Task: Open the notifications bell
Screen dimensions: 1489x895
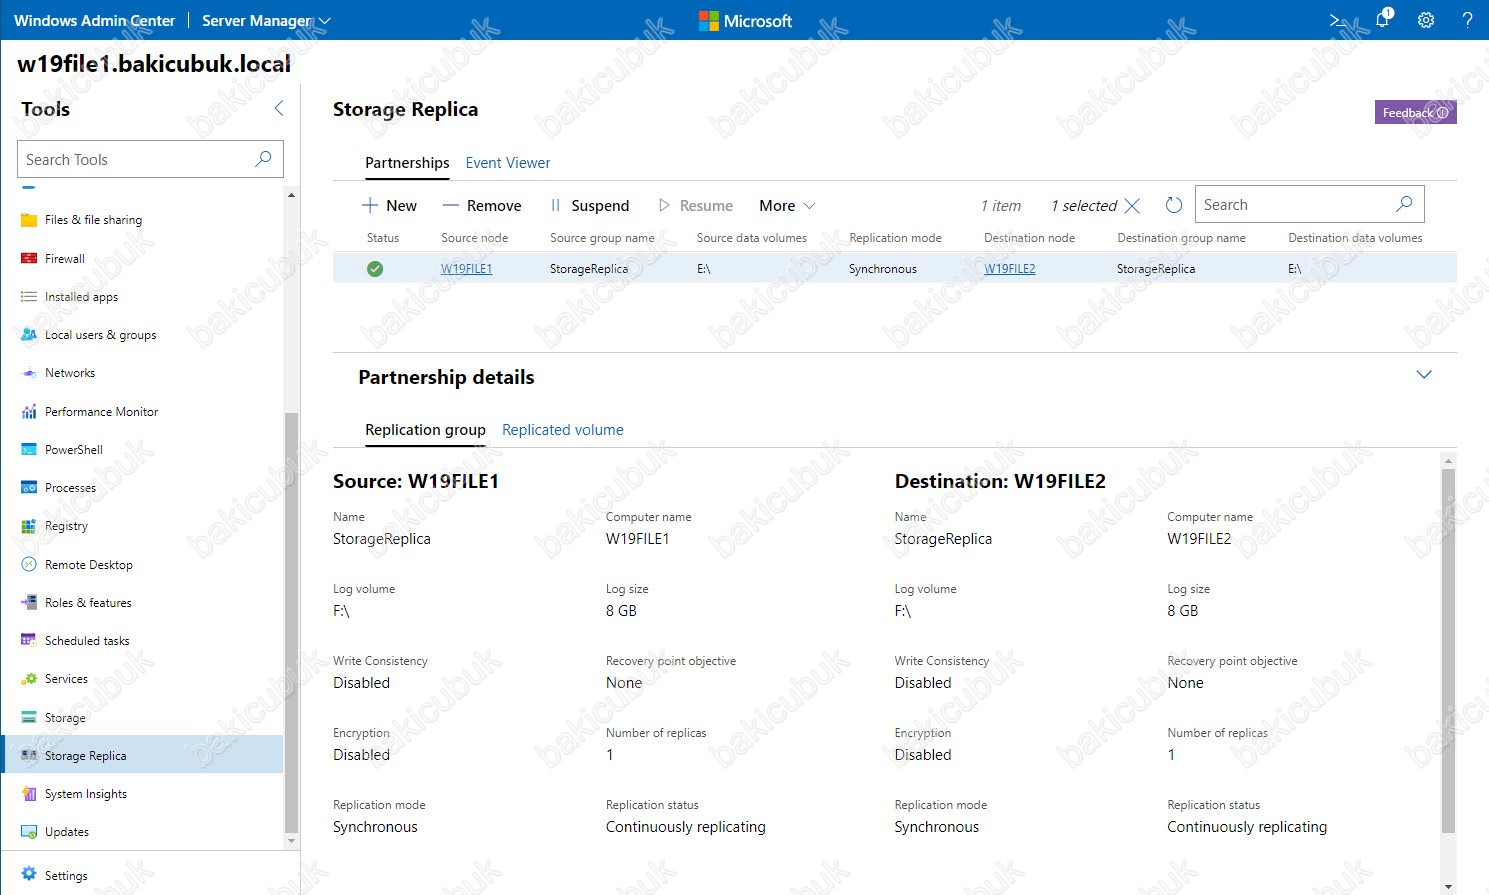Action: 1383,20
